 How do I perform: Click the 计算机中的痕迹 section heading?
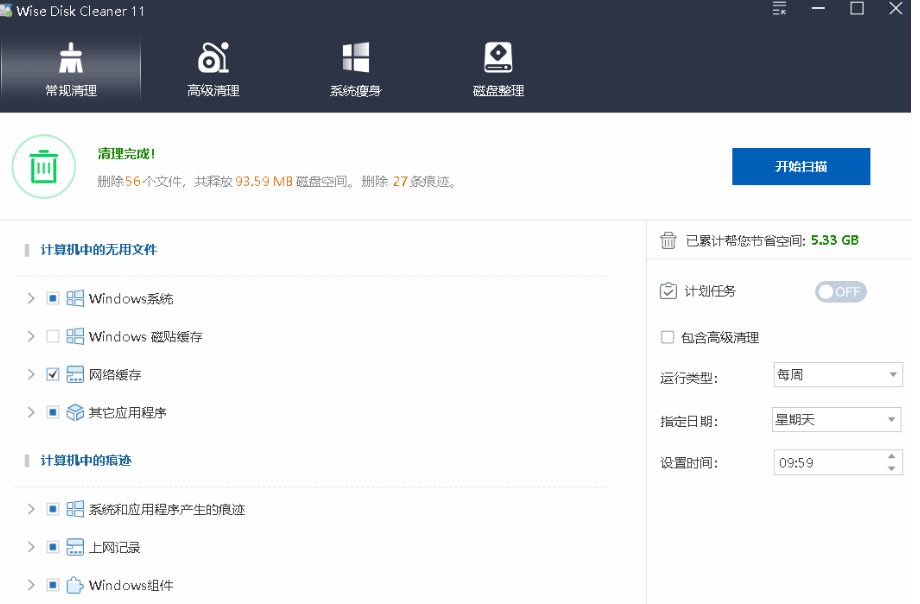tap(86, 460)
